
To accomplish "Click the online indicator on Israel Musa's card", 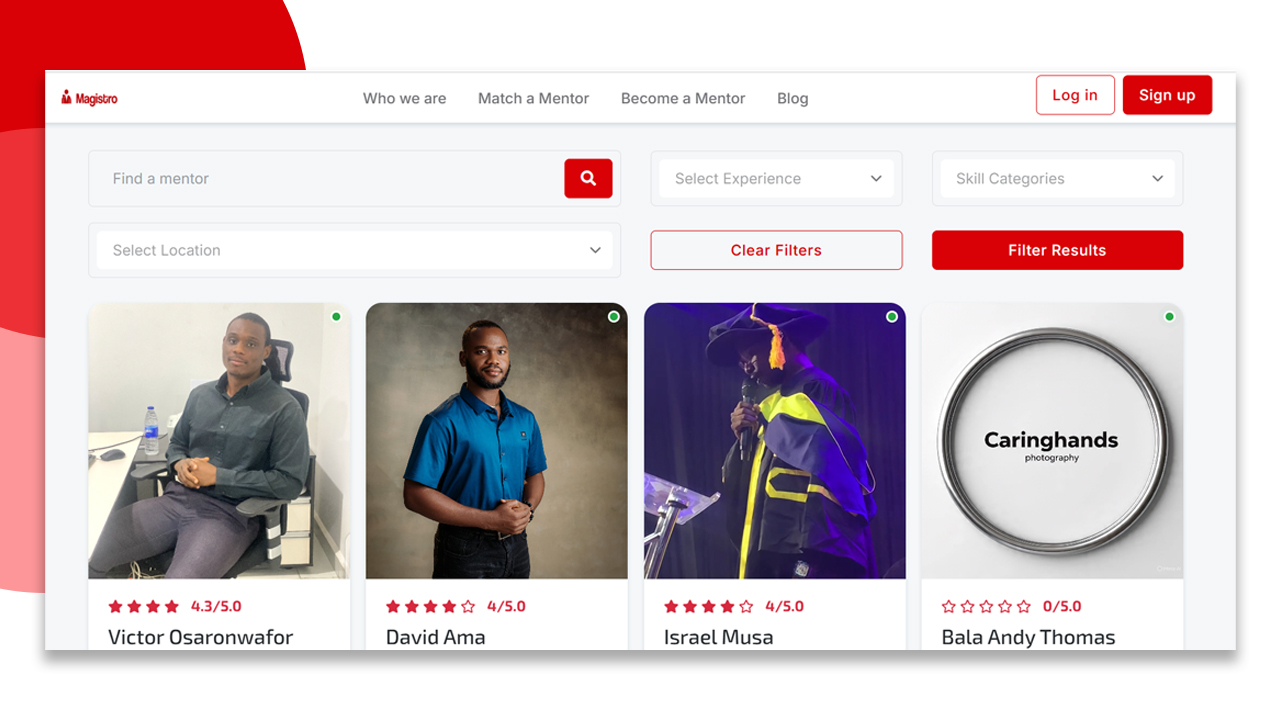I will [892, 317].
